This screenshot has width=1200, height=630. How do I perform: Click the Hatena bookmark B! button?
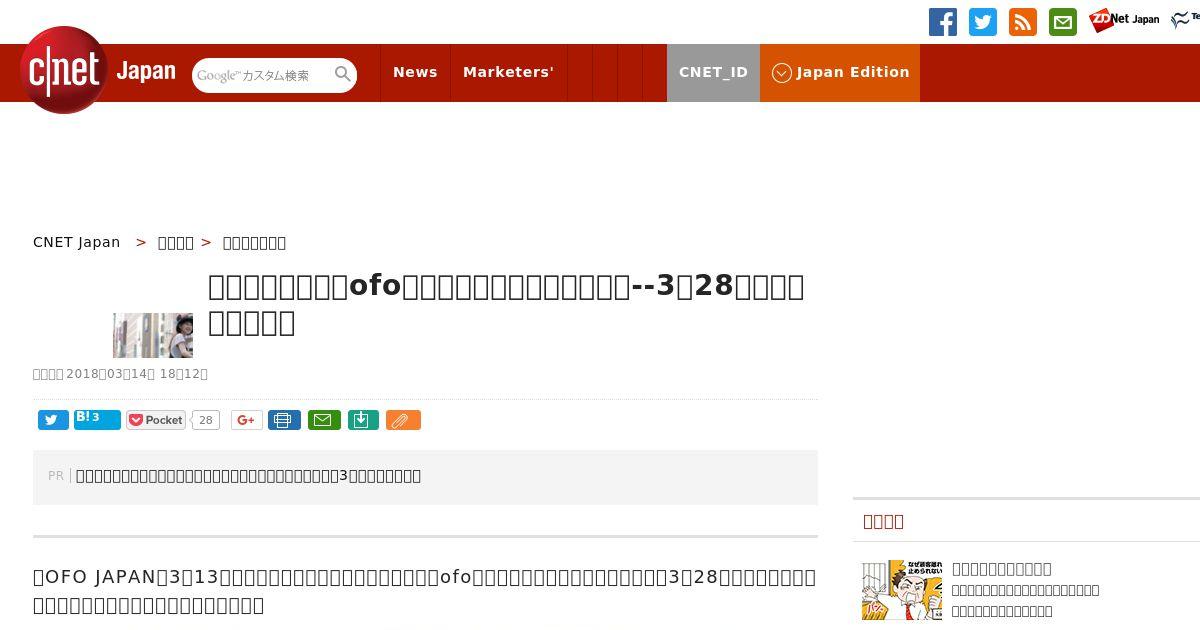pos(97,420)
